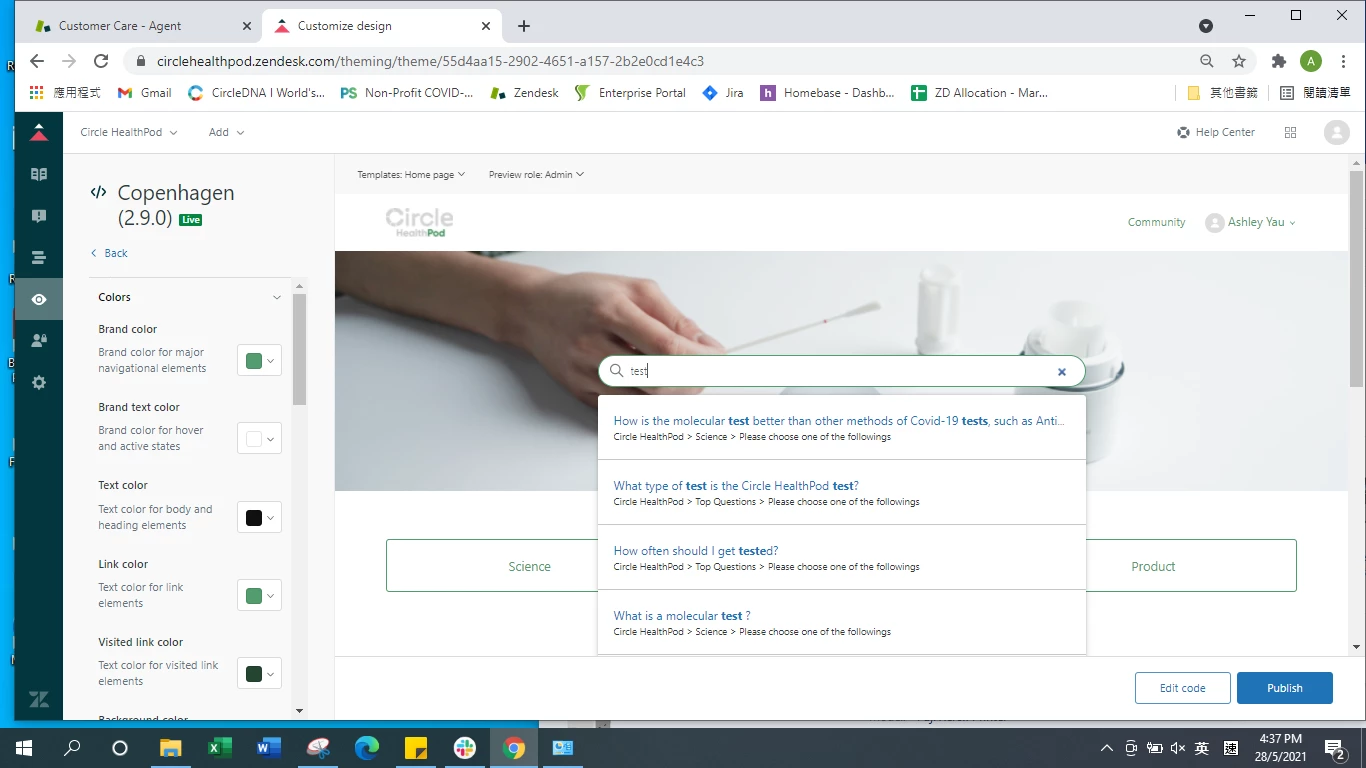Select the customize design eye icon

[x=39, y=299]
